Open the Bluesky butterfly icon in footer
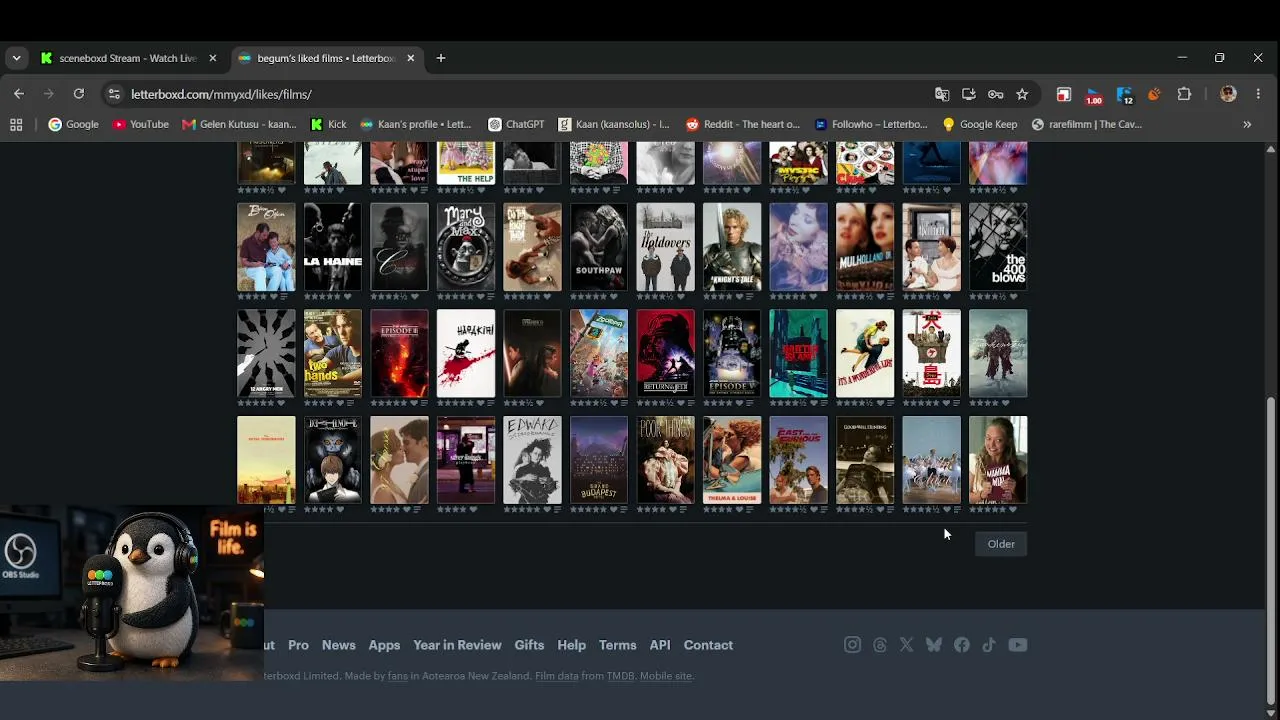 click(x=934, y=645)
